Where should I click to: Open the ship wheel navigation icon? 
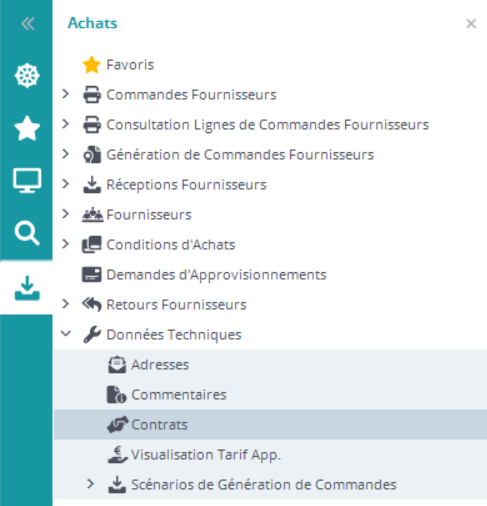click(27, 75)
